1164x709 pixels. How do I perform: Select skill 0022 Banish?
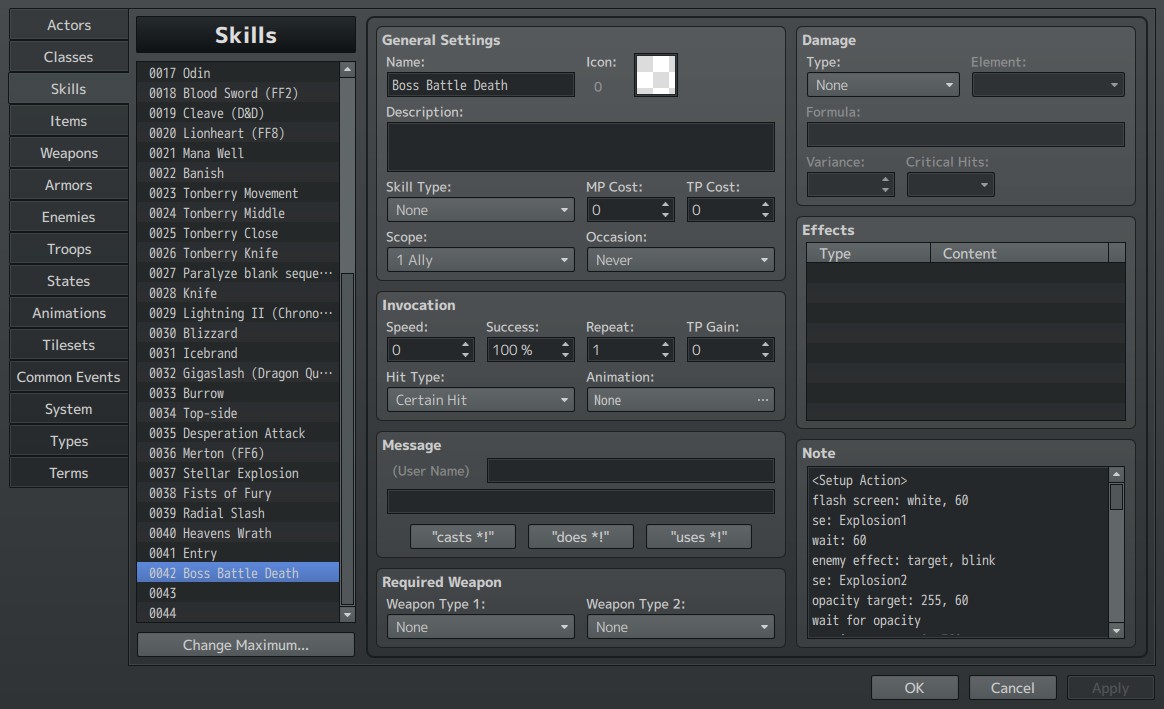238,173
